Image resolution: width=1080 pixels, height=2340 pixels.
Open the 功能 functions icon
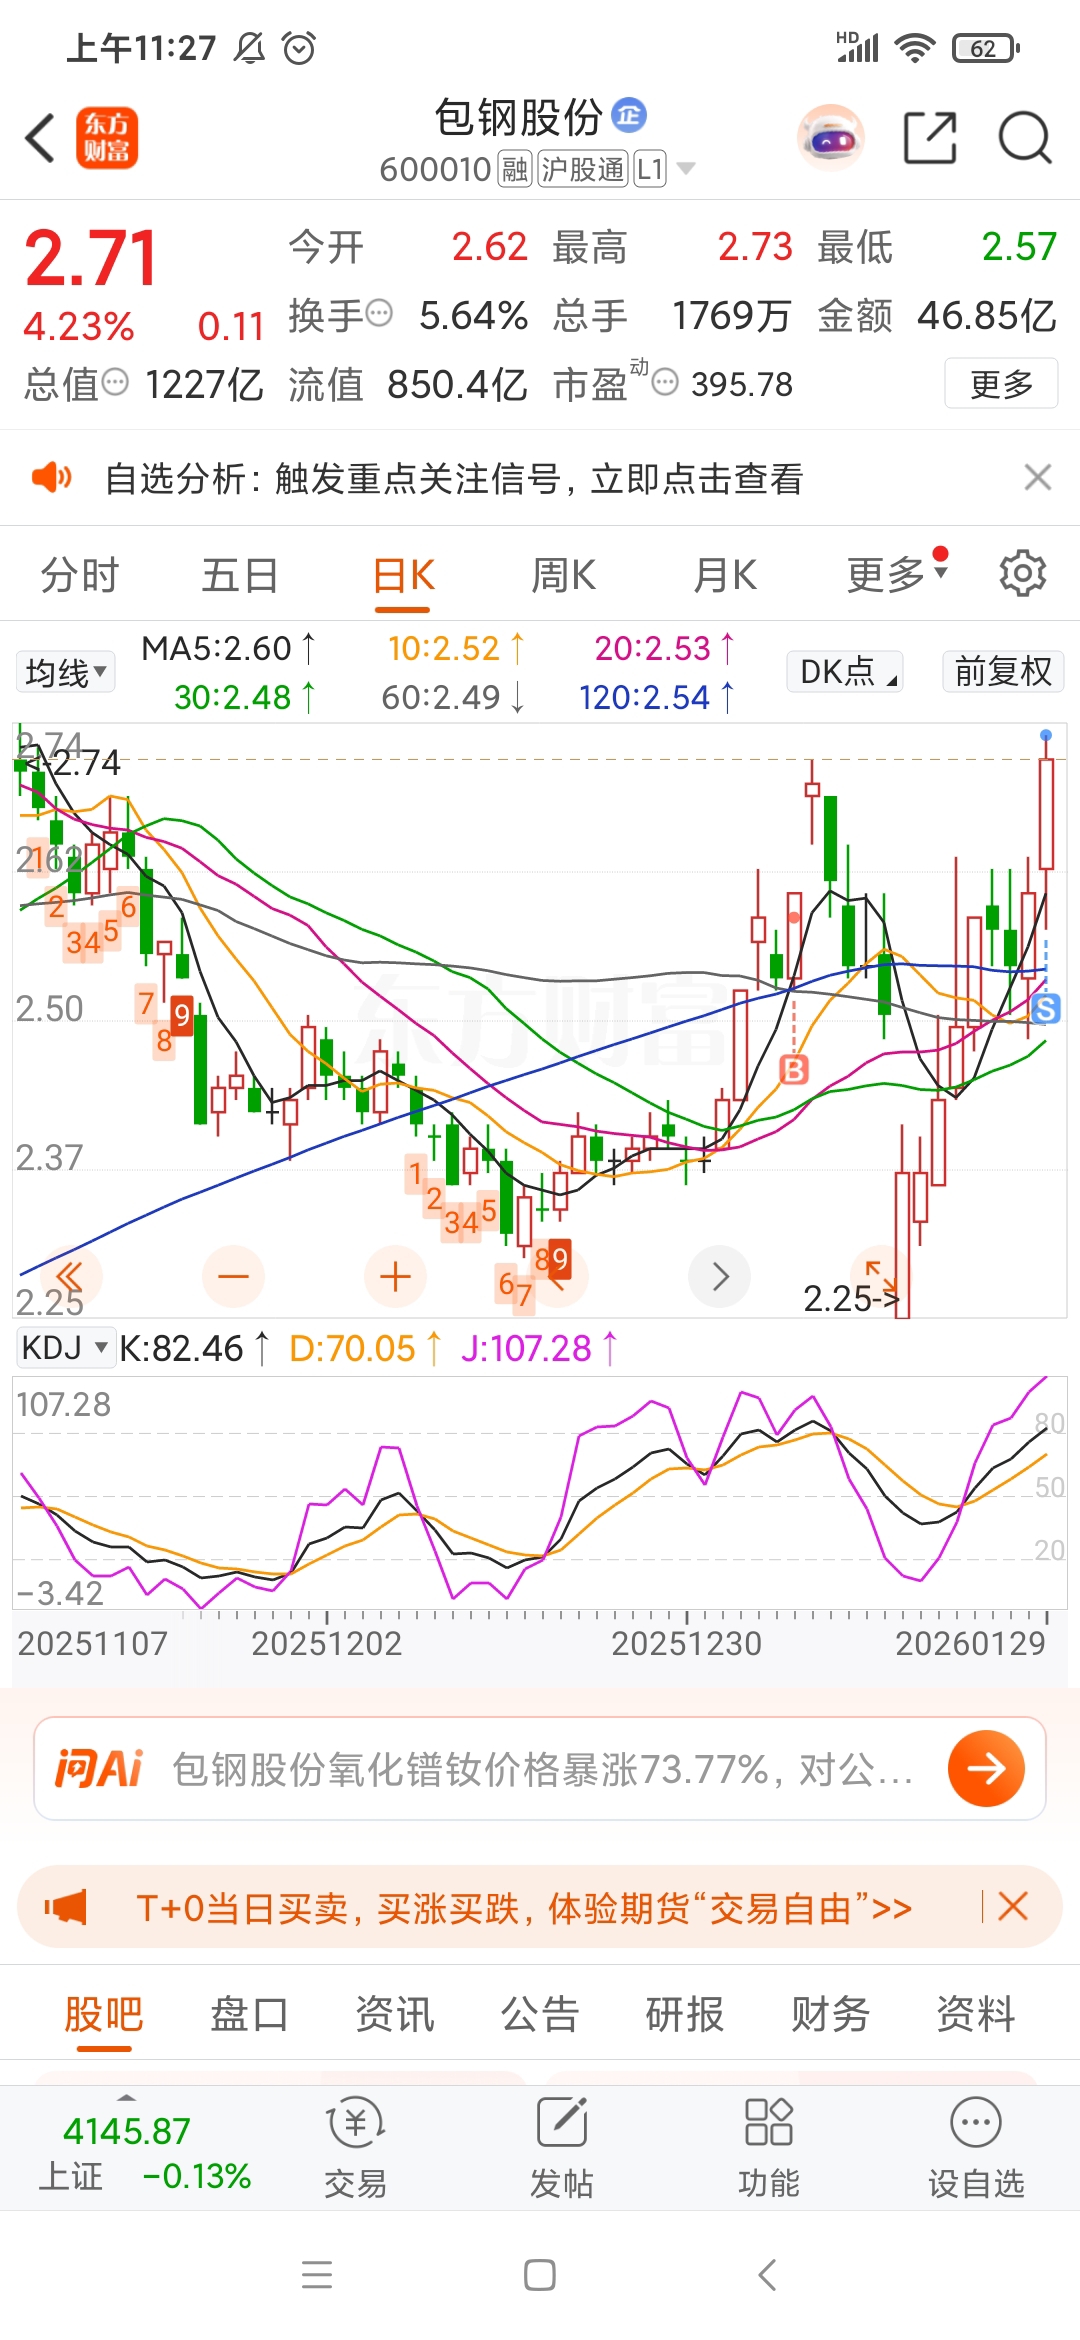[768, 2148]
